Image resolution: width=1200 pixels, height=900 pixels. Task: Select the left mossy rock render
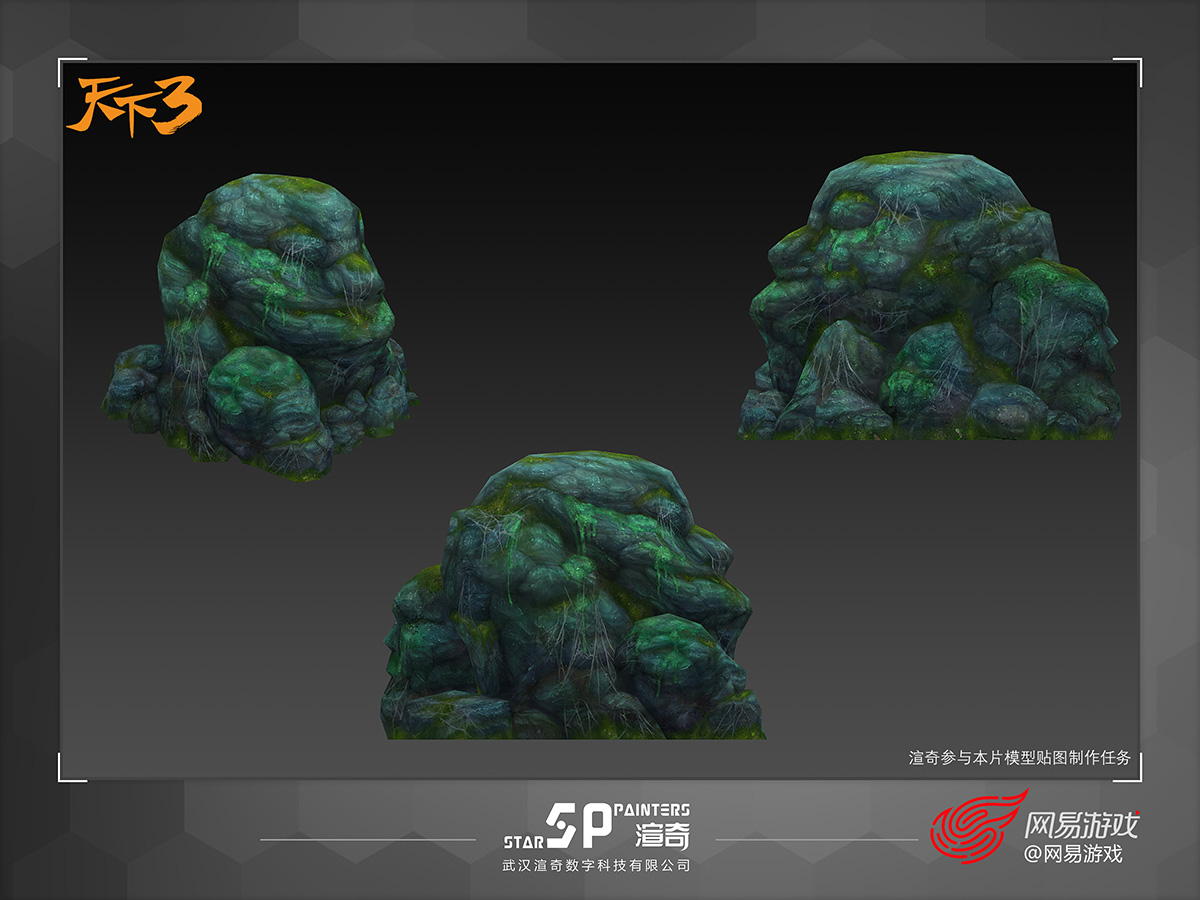coord(260,325)
